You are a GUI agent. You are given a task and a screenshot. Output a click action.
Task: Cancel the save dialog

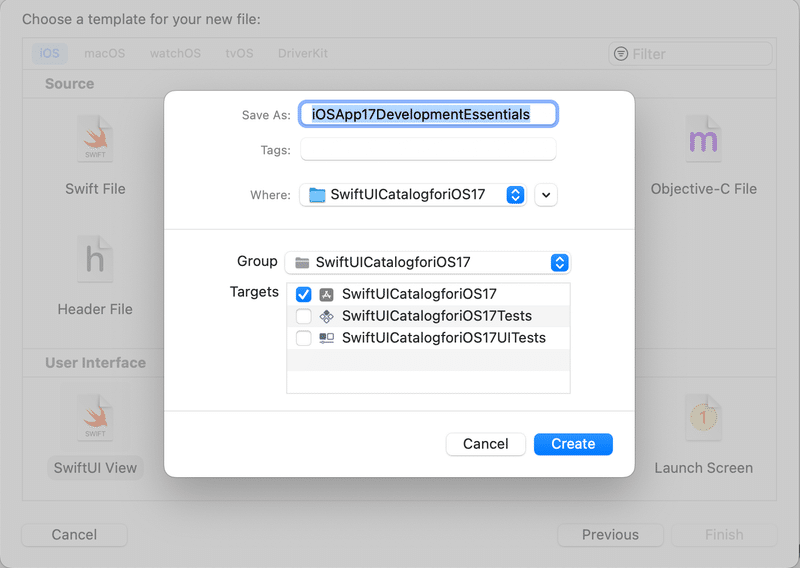coord(486,444)
